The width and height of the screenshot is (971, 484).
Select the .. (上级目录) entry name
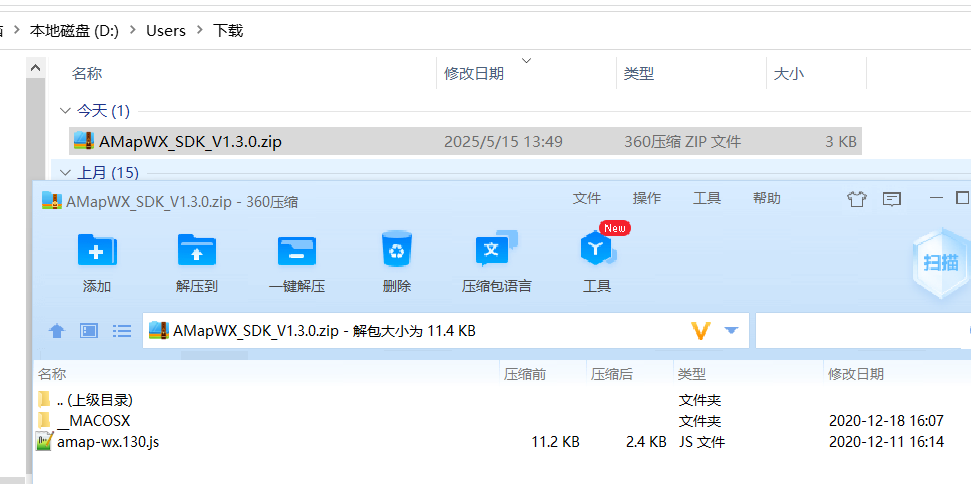[x=95, y=400]
